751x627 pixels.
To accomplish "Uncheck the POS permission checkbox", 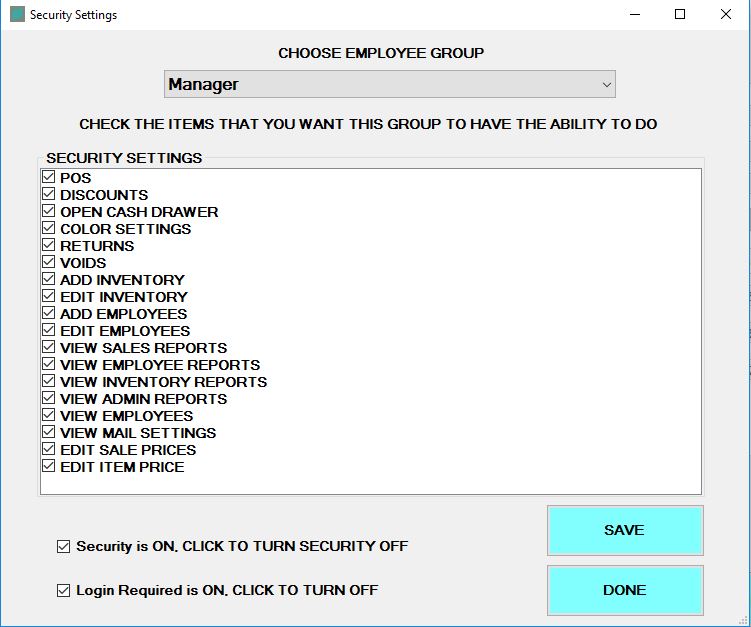I will (x=48, y=178).
